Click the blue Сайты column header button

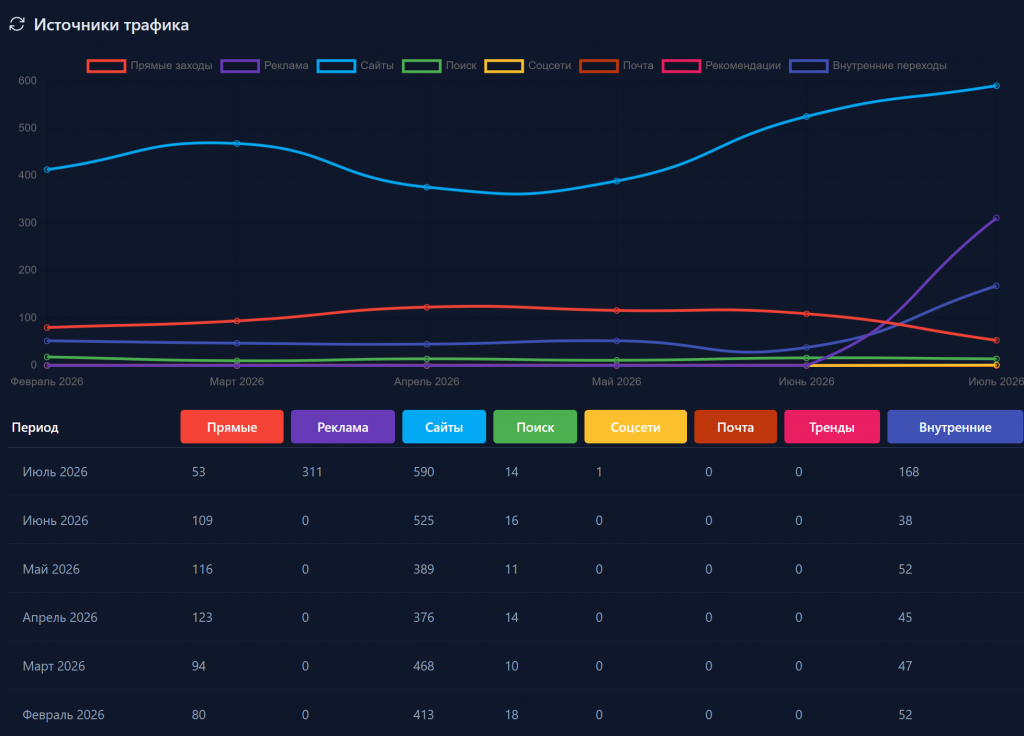tap(444, 427)
